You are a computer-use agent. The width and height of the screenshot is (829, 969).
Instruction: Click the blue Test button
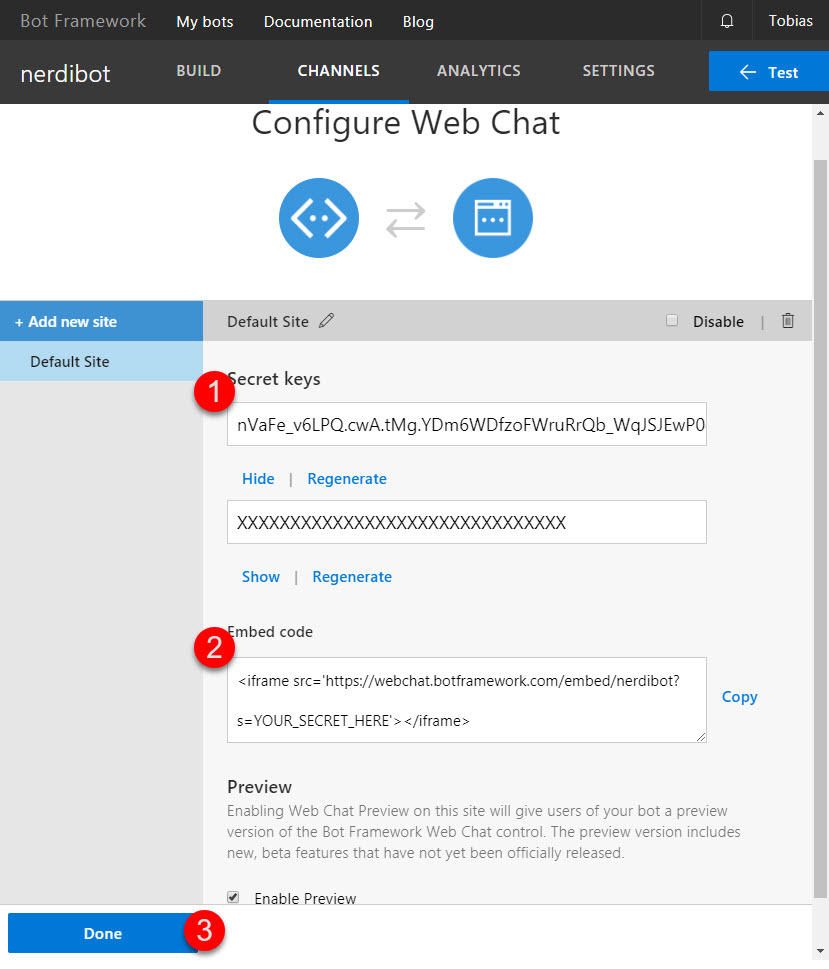click(768, 72)
